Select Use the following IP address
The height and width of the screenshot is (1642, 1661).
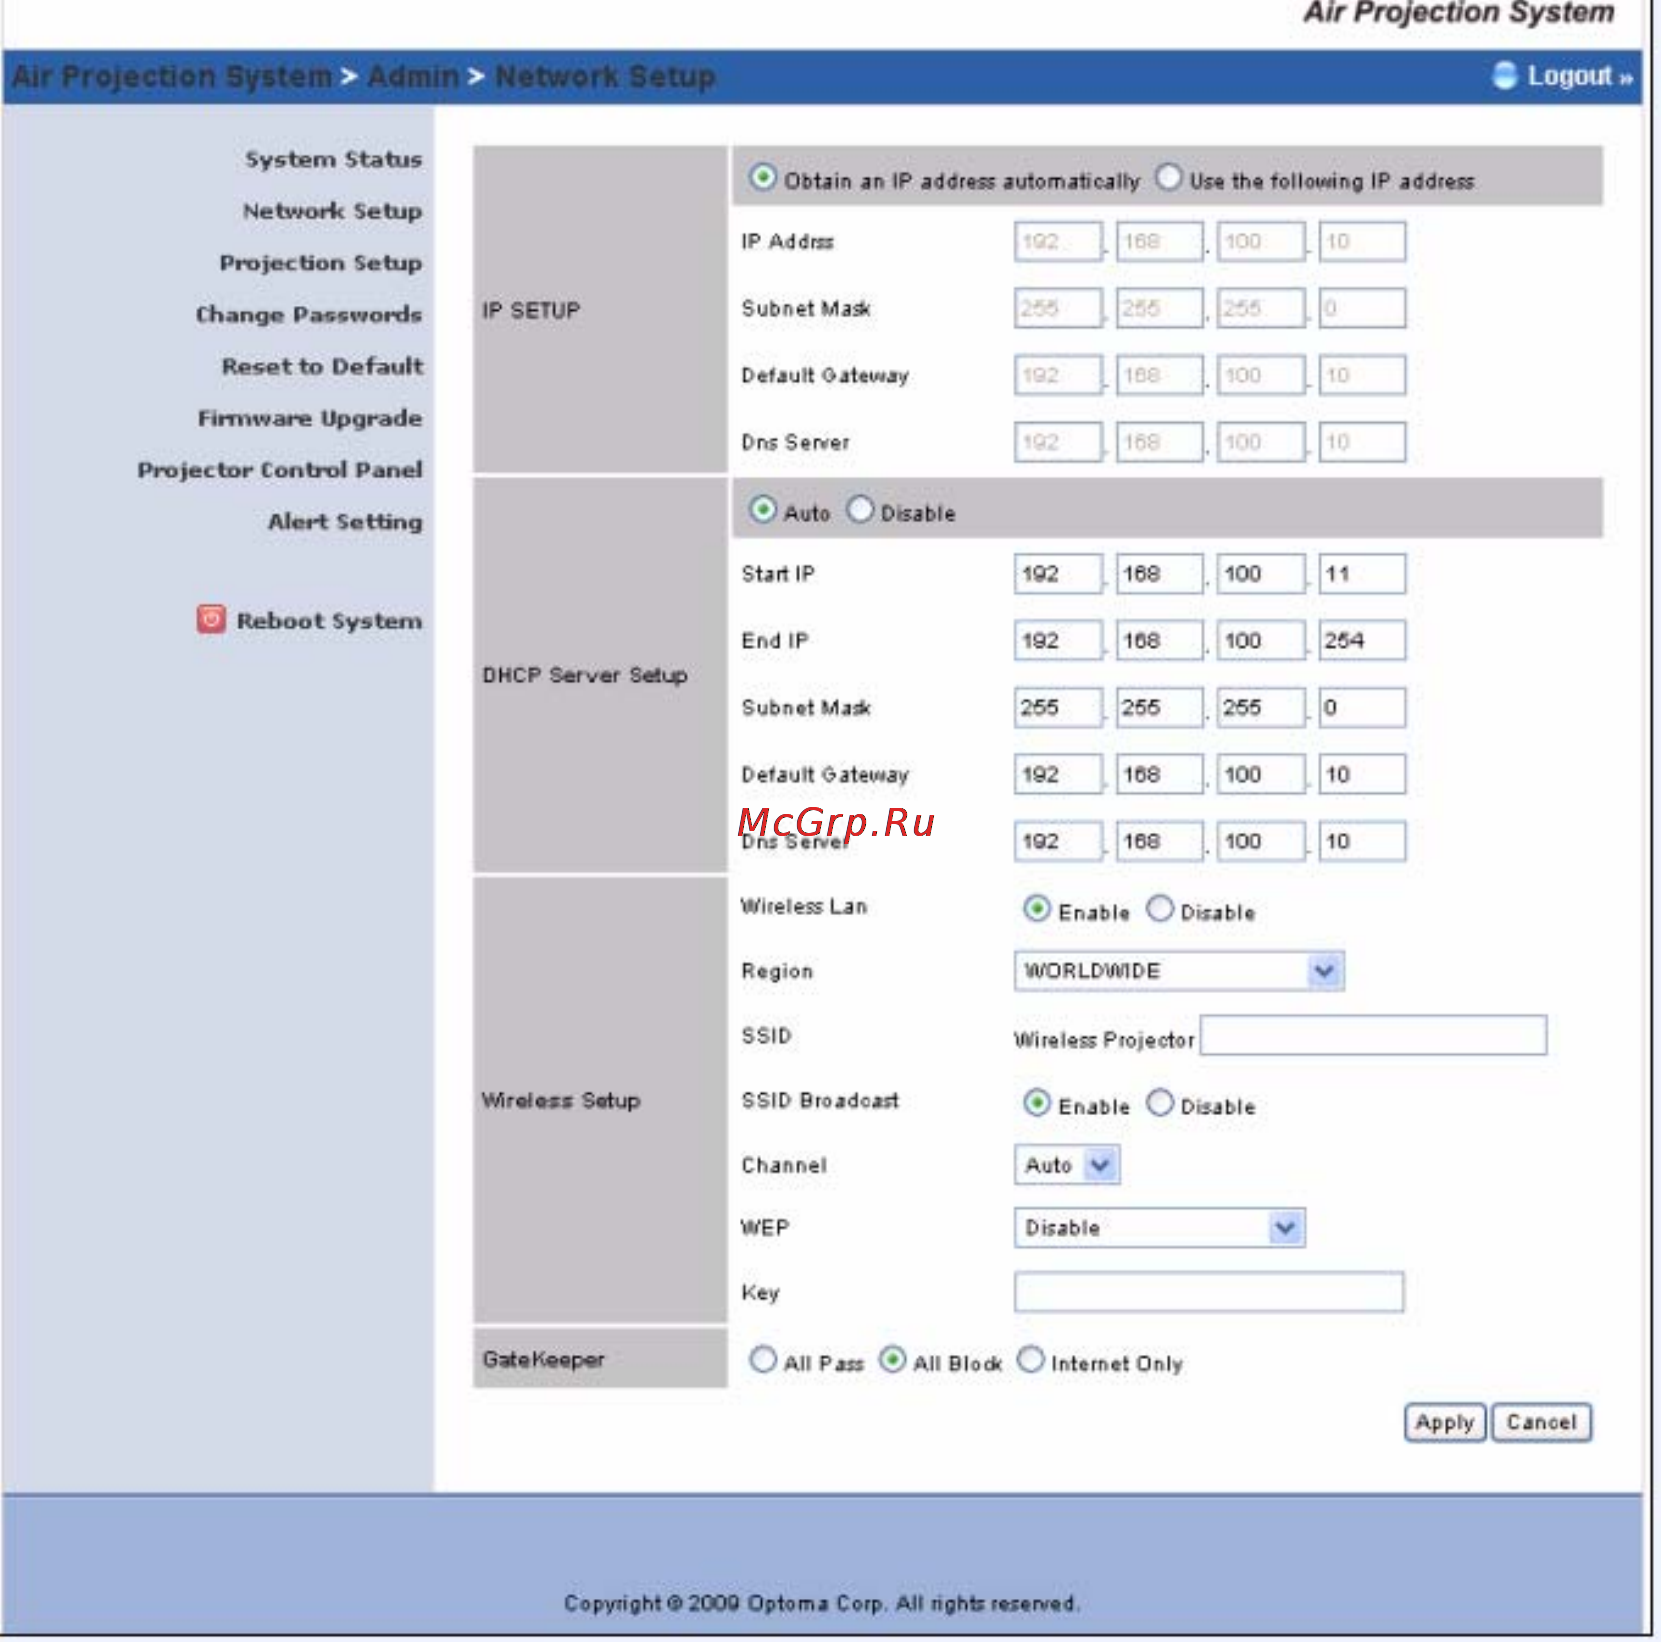pyautogui.click(x=1168, y=178)
